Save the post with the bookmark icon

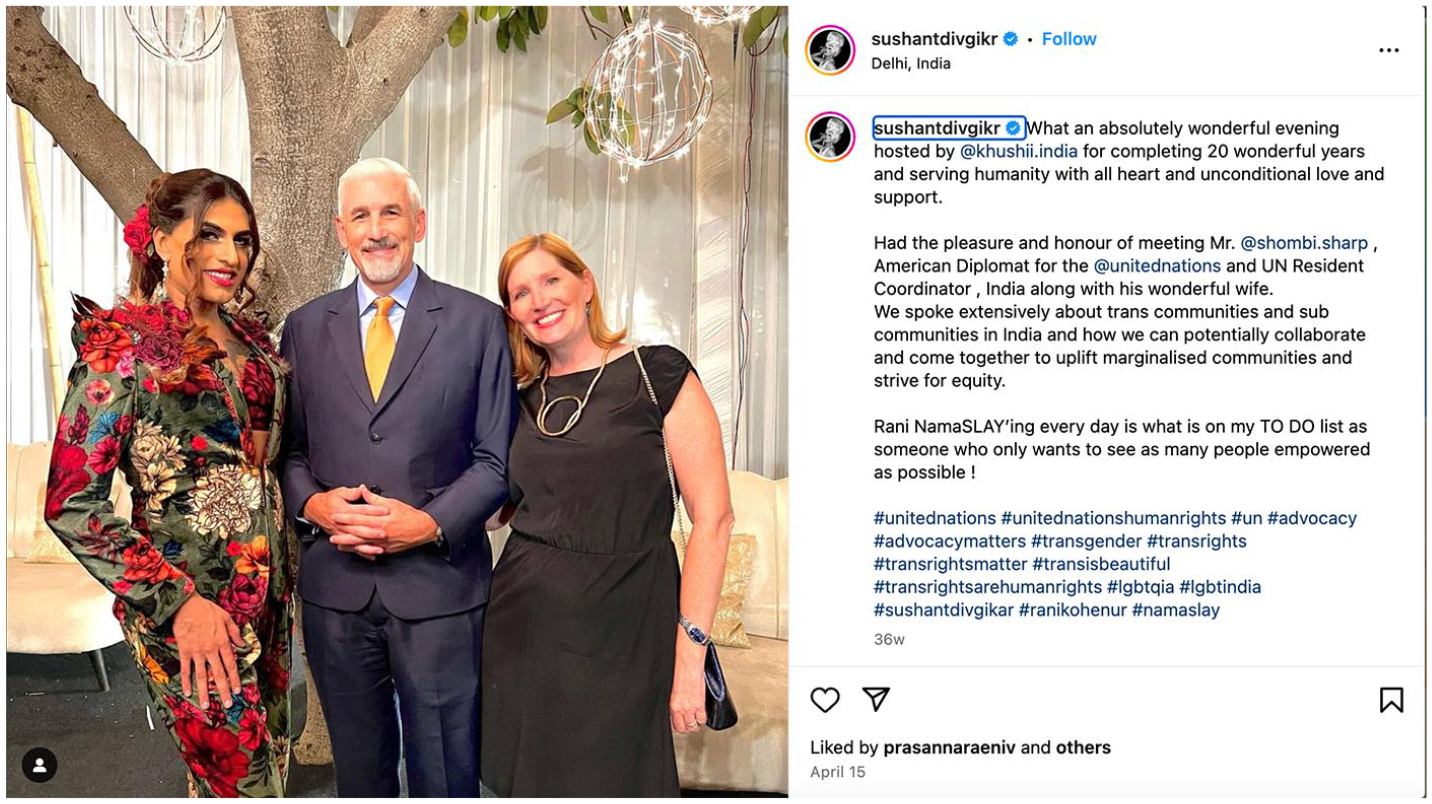point(1391,700)
